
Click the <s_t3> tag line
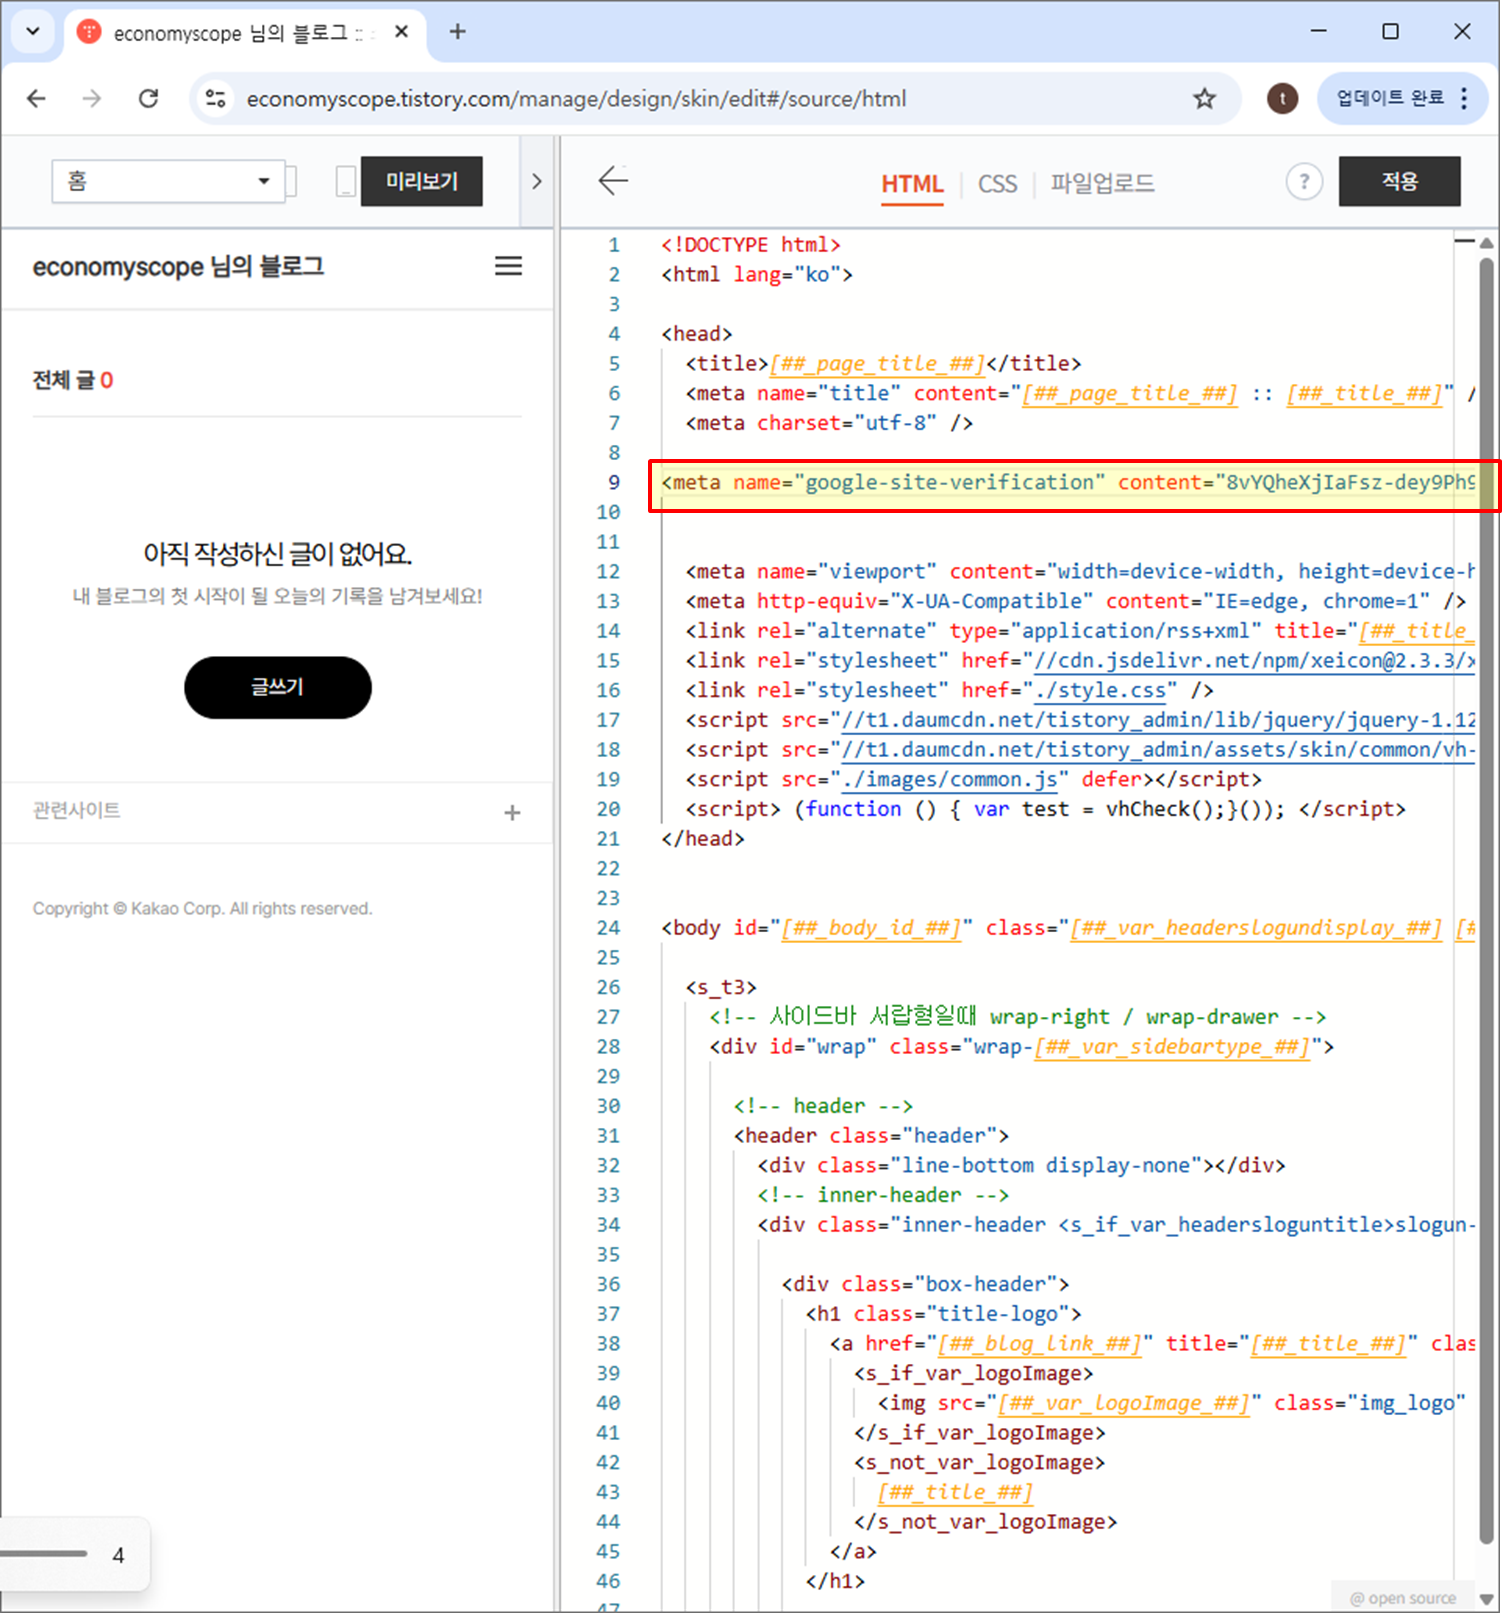[721, 988]
